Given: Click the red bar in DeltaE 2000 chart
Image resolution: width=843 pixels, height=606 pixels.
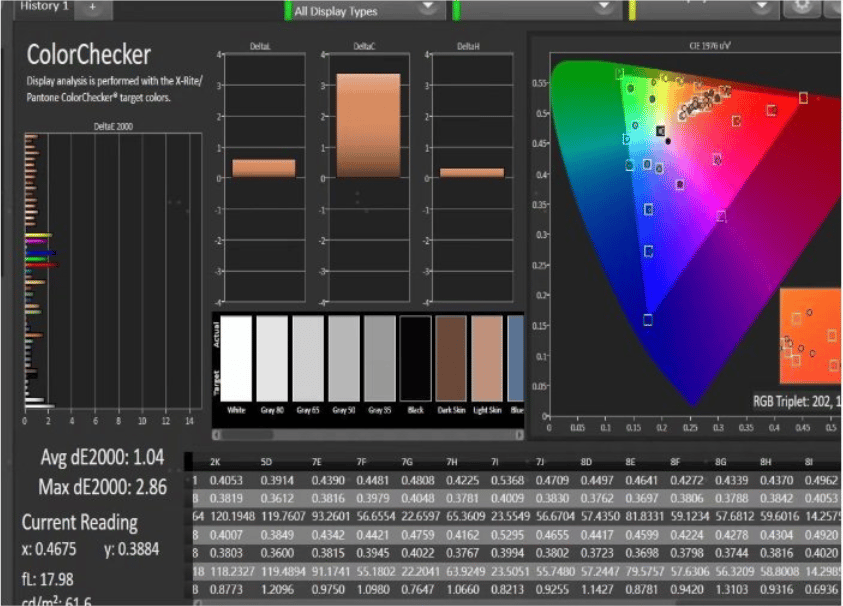Looking at the screenshot, I should [42, 265].
